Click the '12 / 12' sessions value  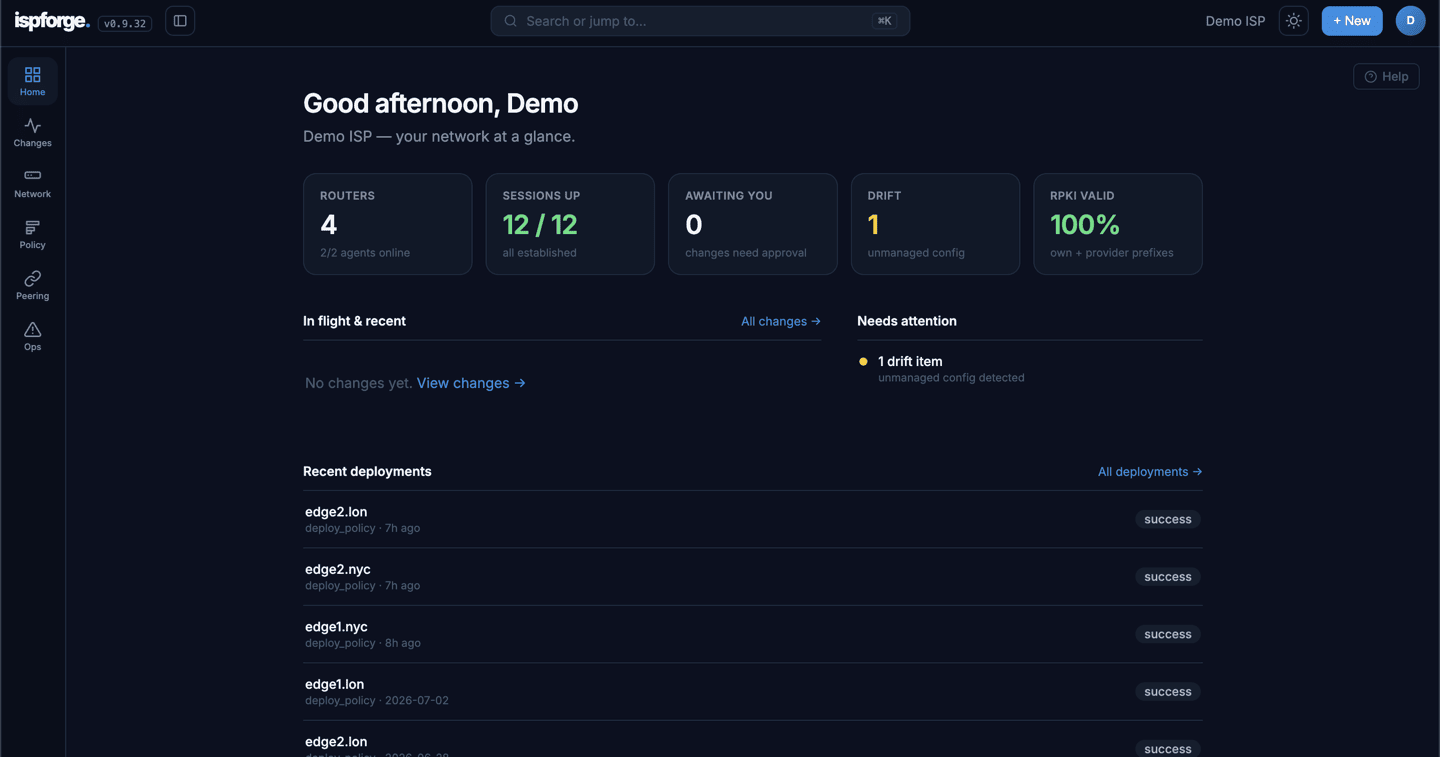coord(540,224)
